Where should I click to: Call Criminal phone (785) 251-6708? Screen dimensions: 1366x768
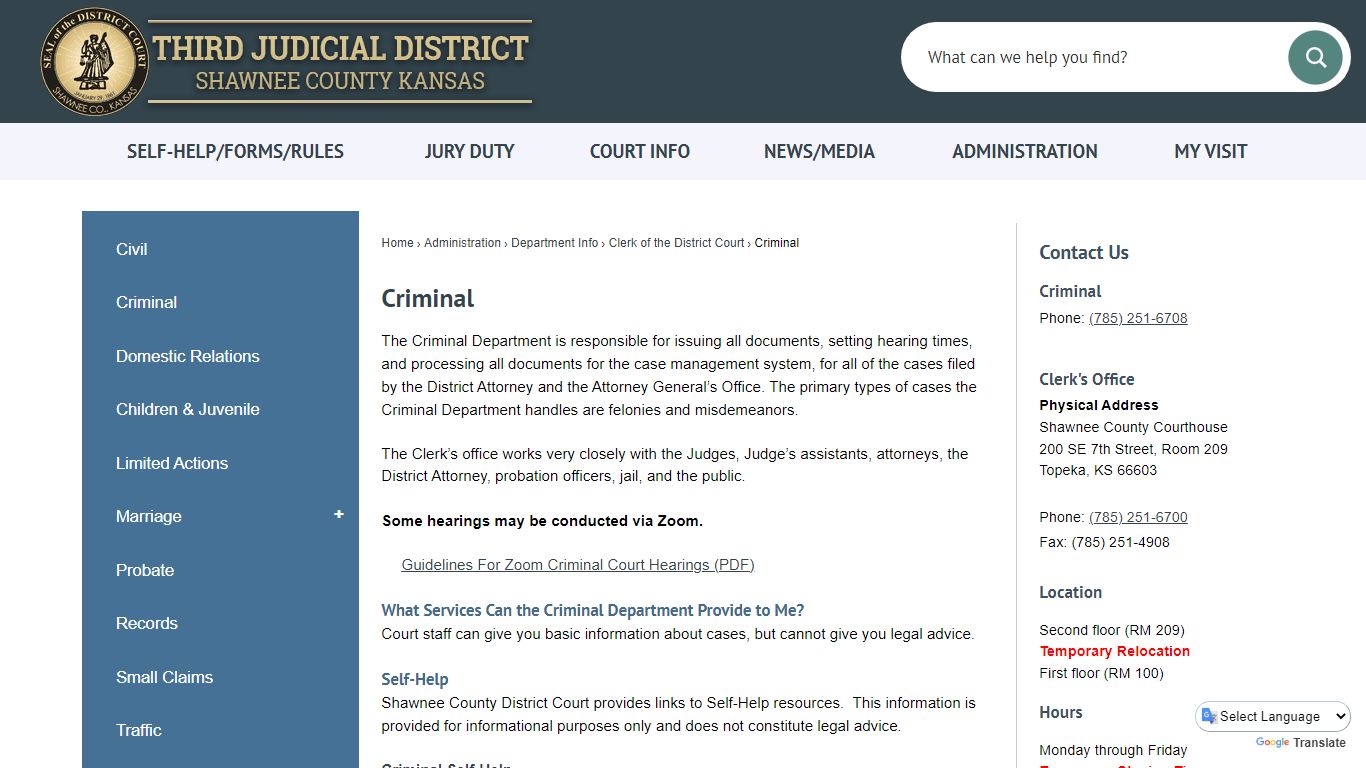tap(1138, 318)
